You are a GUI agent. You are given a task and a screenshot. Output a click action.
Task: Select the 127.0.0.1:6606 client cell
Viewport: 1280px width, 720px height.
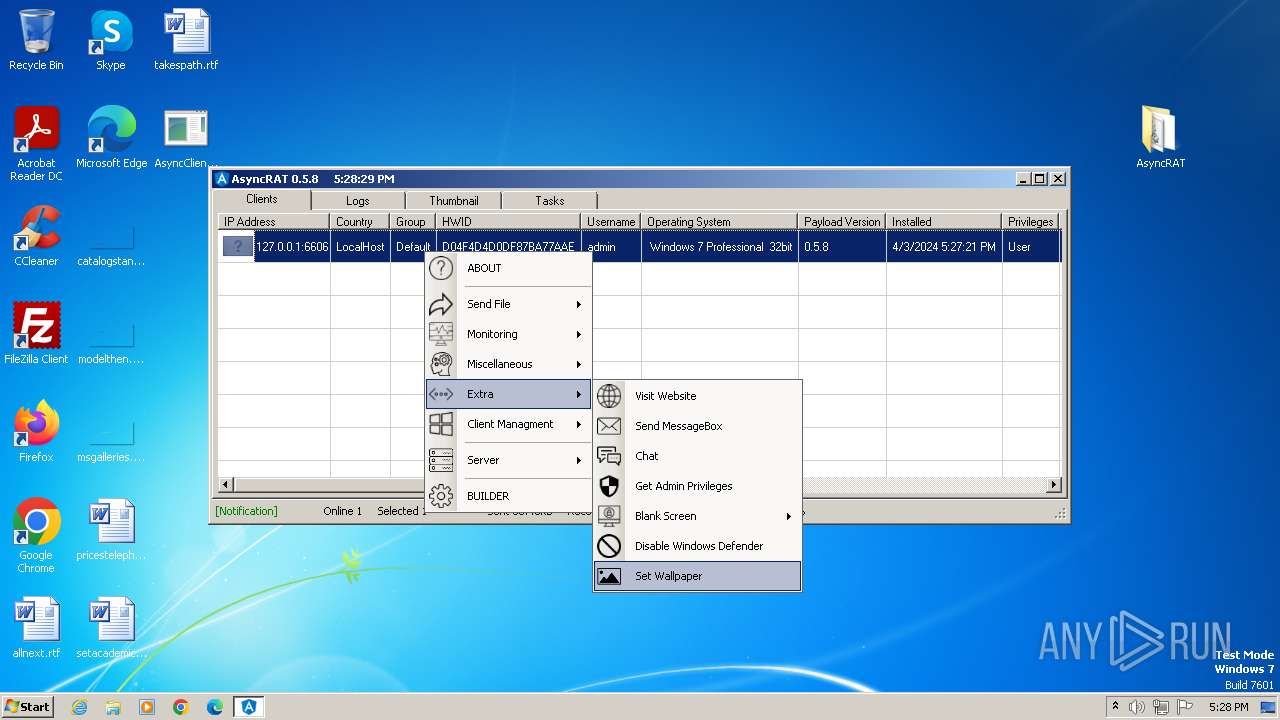292,247
